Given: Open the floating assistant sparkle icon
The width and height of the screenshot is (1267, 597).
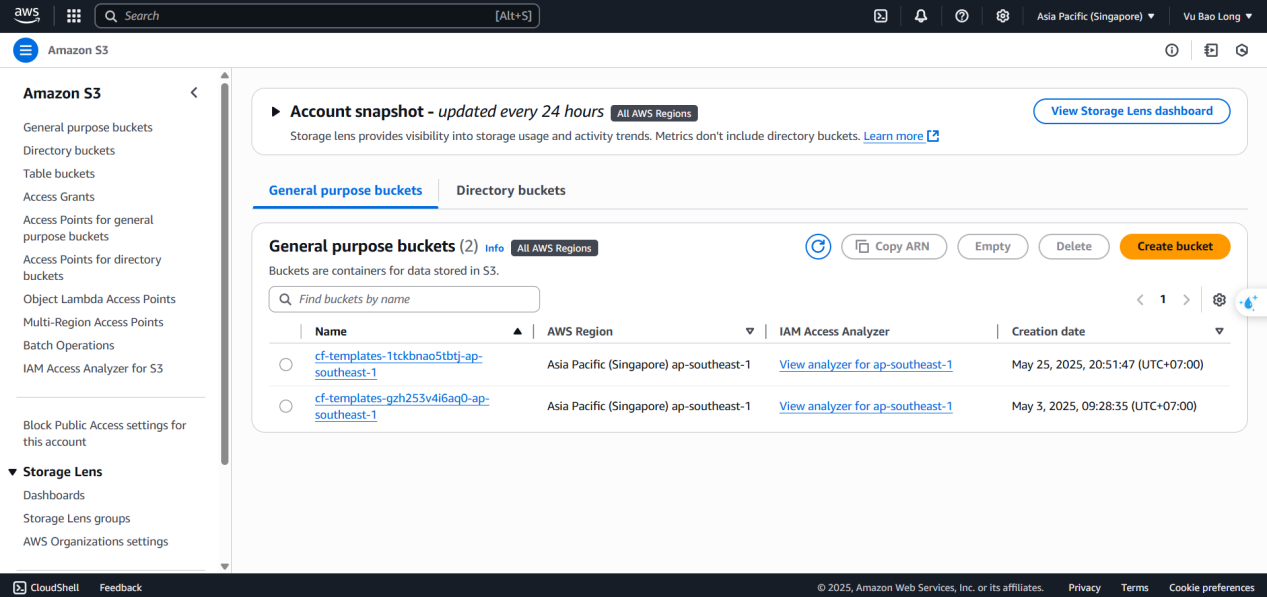Looking at the screenshot, I should [1249, 302].
